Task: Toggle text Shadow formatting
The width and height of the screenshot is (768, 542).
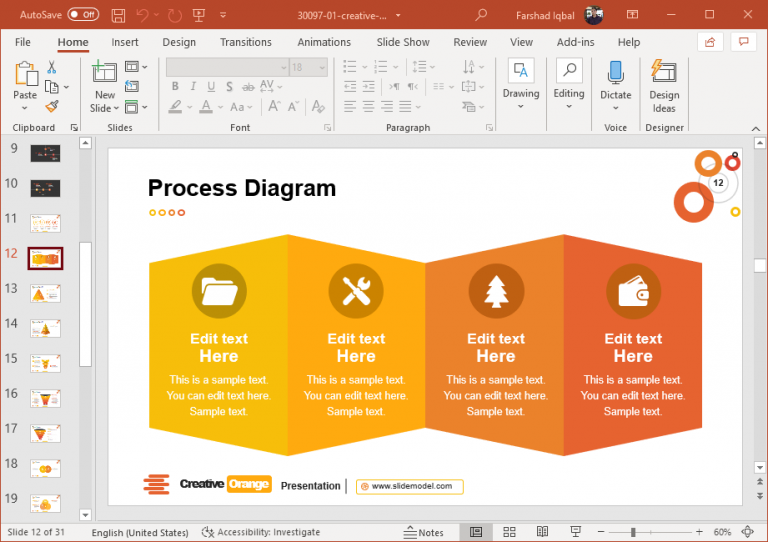Action: click(x=229, y=87)
